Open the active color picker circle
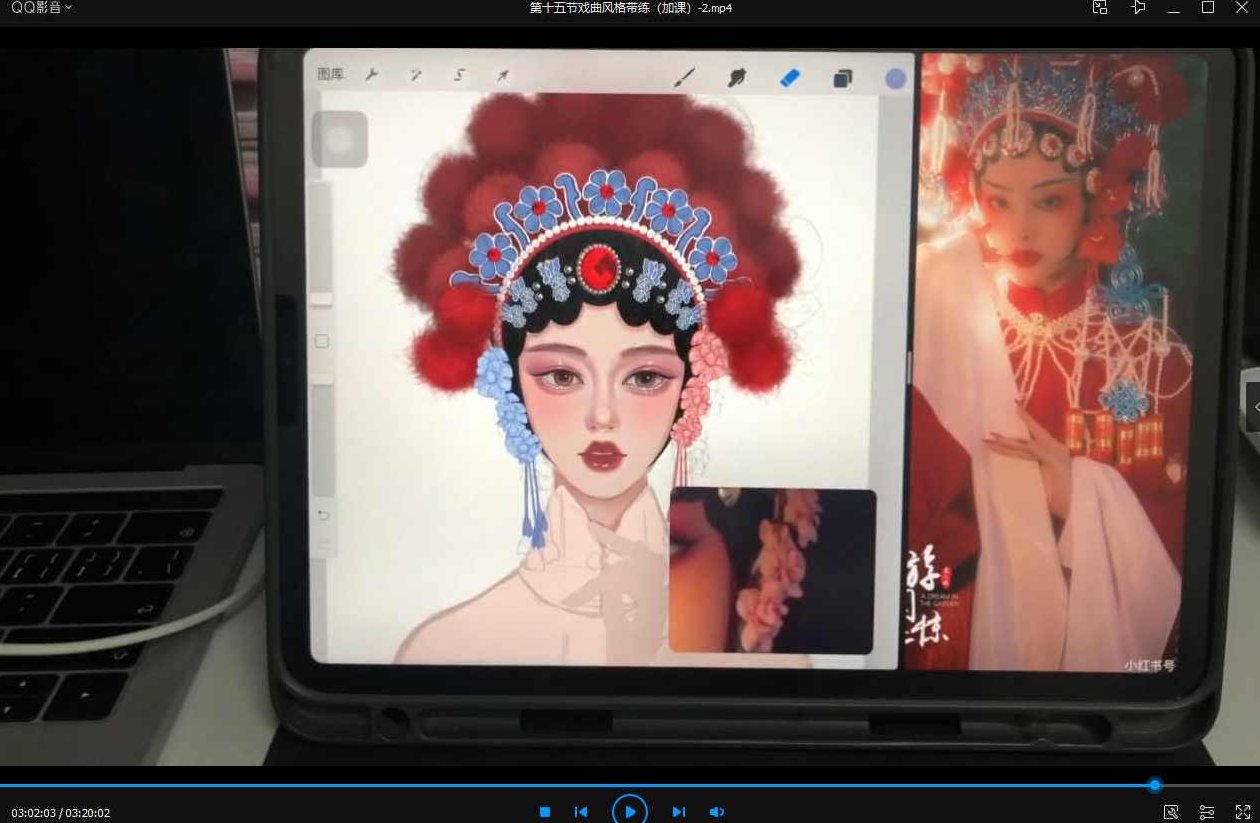 click(x=895, y=79)
